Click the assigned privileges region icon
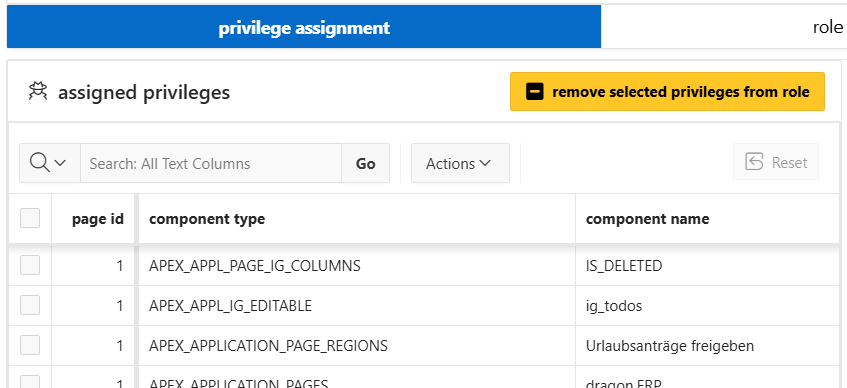Viewport: 847px width, 388px height. 38,92
